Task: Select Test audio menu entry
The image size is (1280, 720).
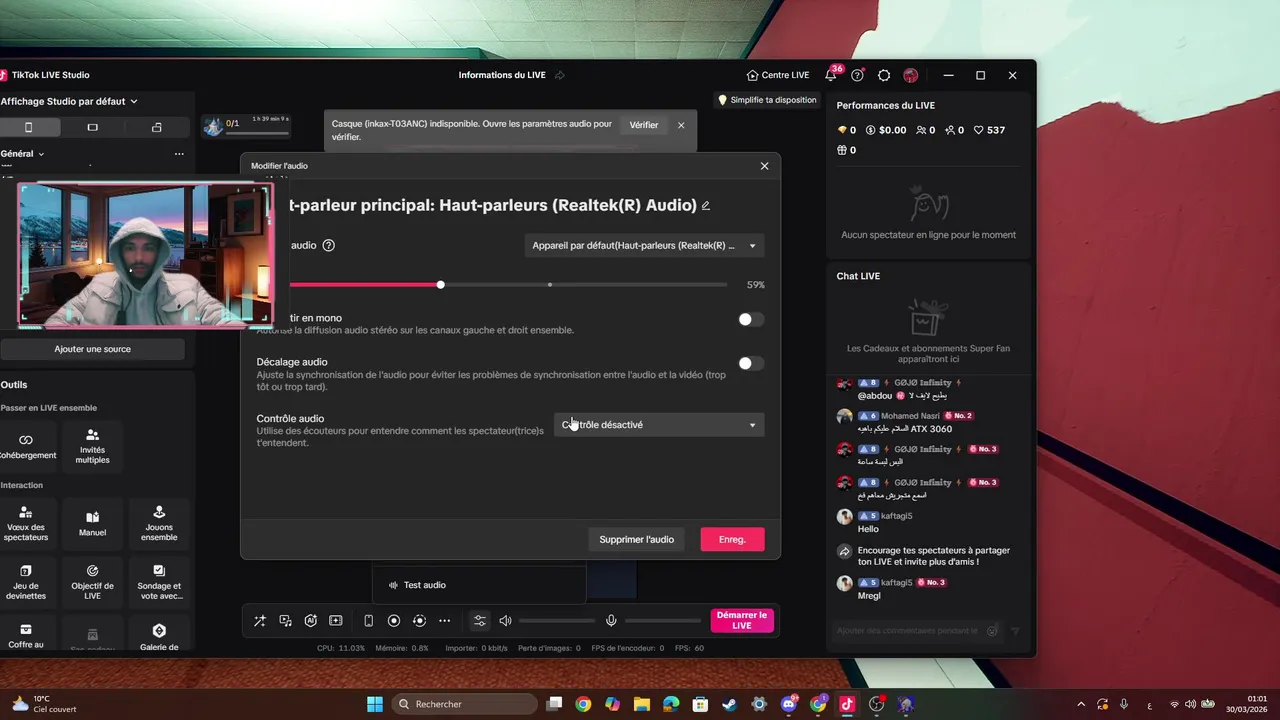Action: coord(478,585)
